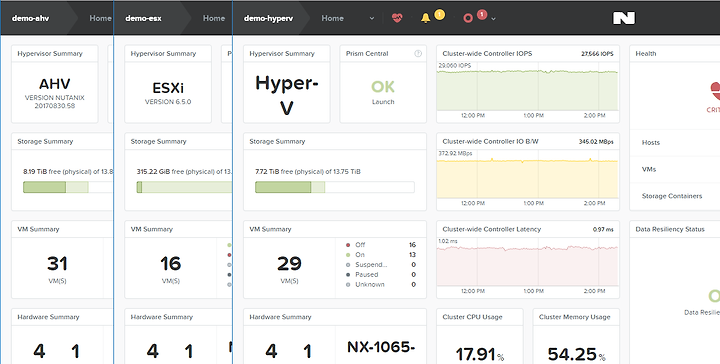Screen dimensions: 720x364
Task: Open Storage Containers row in Health widget
Action: coord(675,196)
